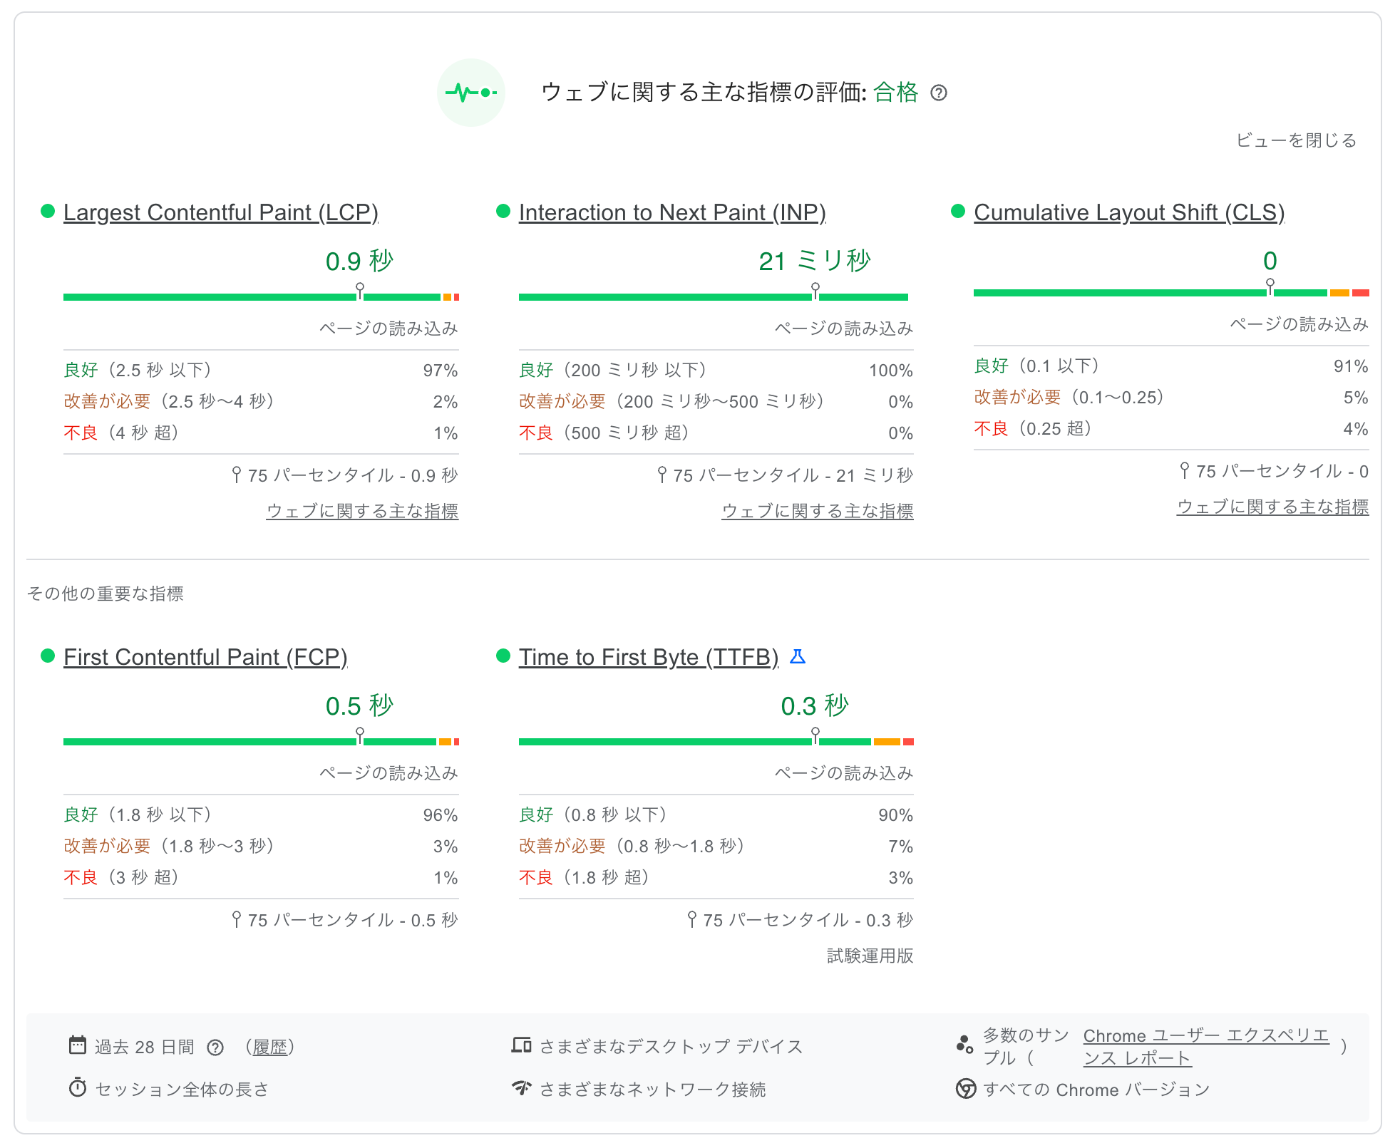Click network connection icon beside さまざまなネットワーク接続
Viewport: 1400px width, 1143px height.
(521, 1088)
